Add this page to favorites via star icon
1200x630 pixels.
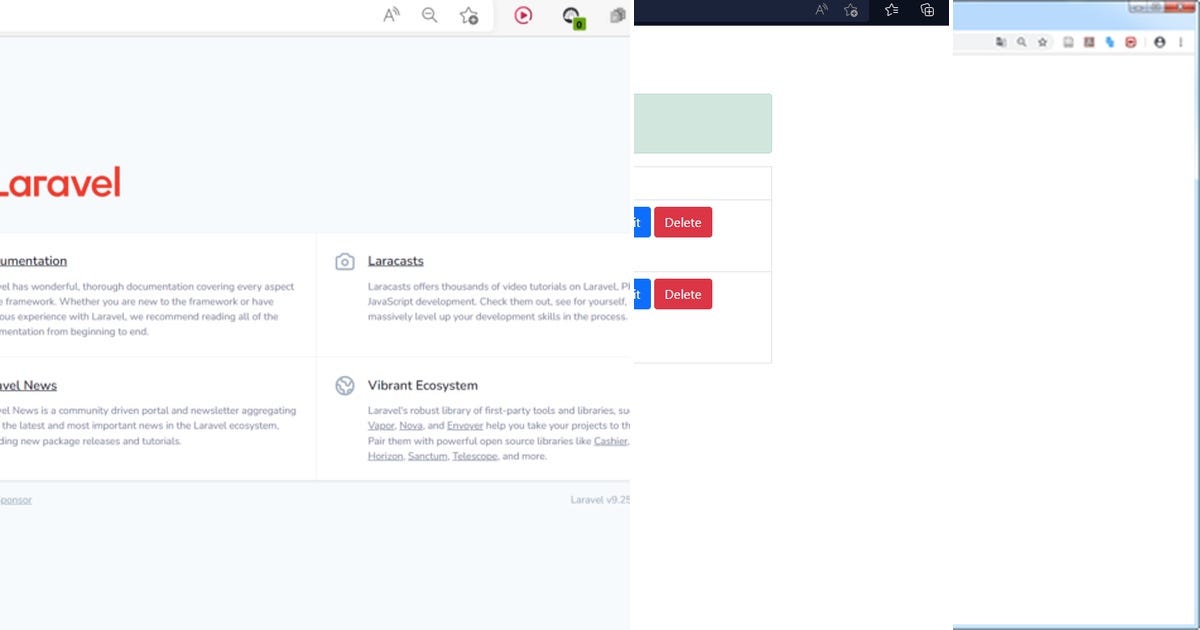click(467, 15)
